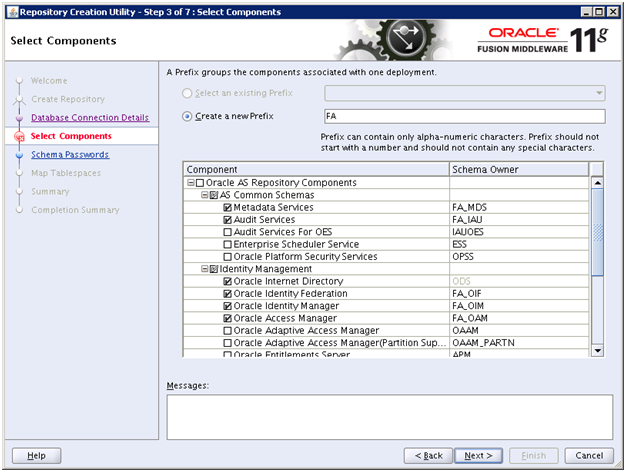This screenshot has height=472, width=626.
Task: Close the Repository Creation Utility window
Action: (x=613, y=12)
